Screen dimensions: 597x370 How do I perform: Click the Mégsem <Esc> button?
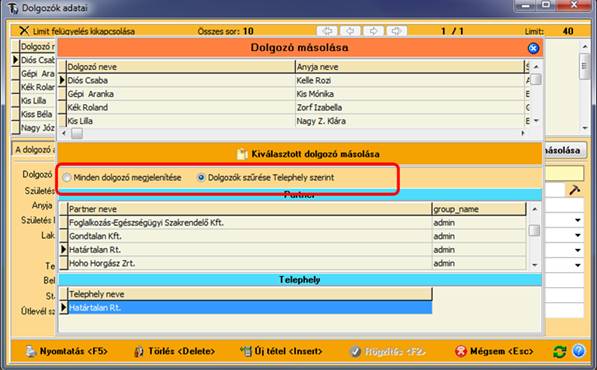coord(494,351)
